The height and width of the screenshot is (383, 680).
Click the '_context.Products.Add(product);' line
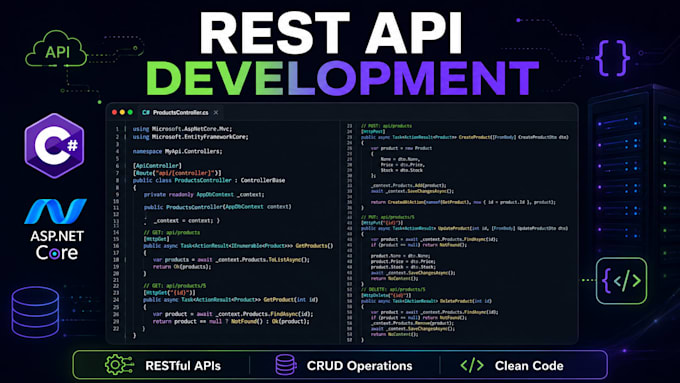pyautogui.click(x=409, y=185)
